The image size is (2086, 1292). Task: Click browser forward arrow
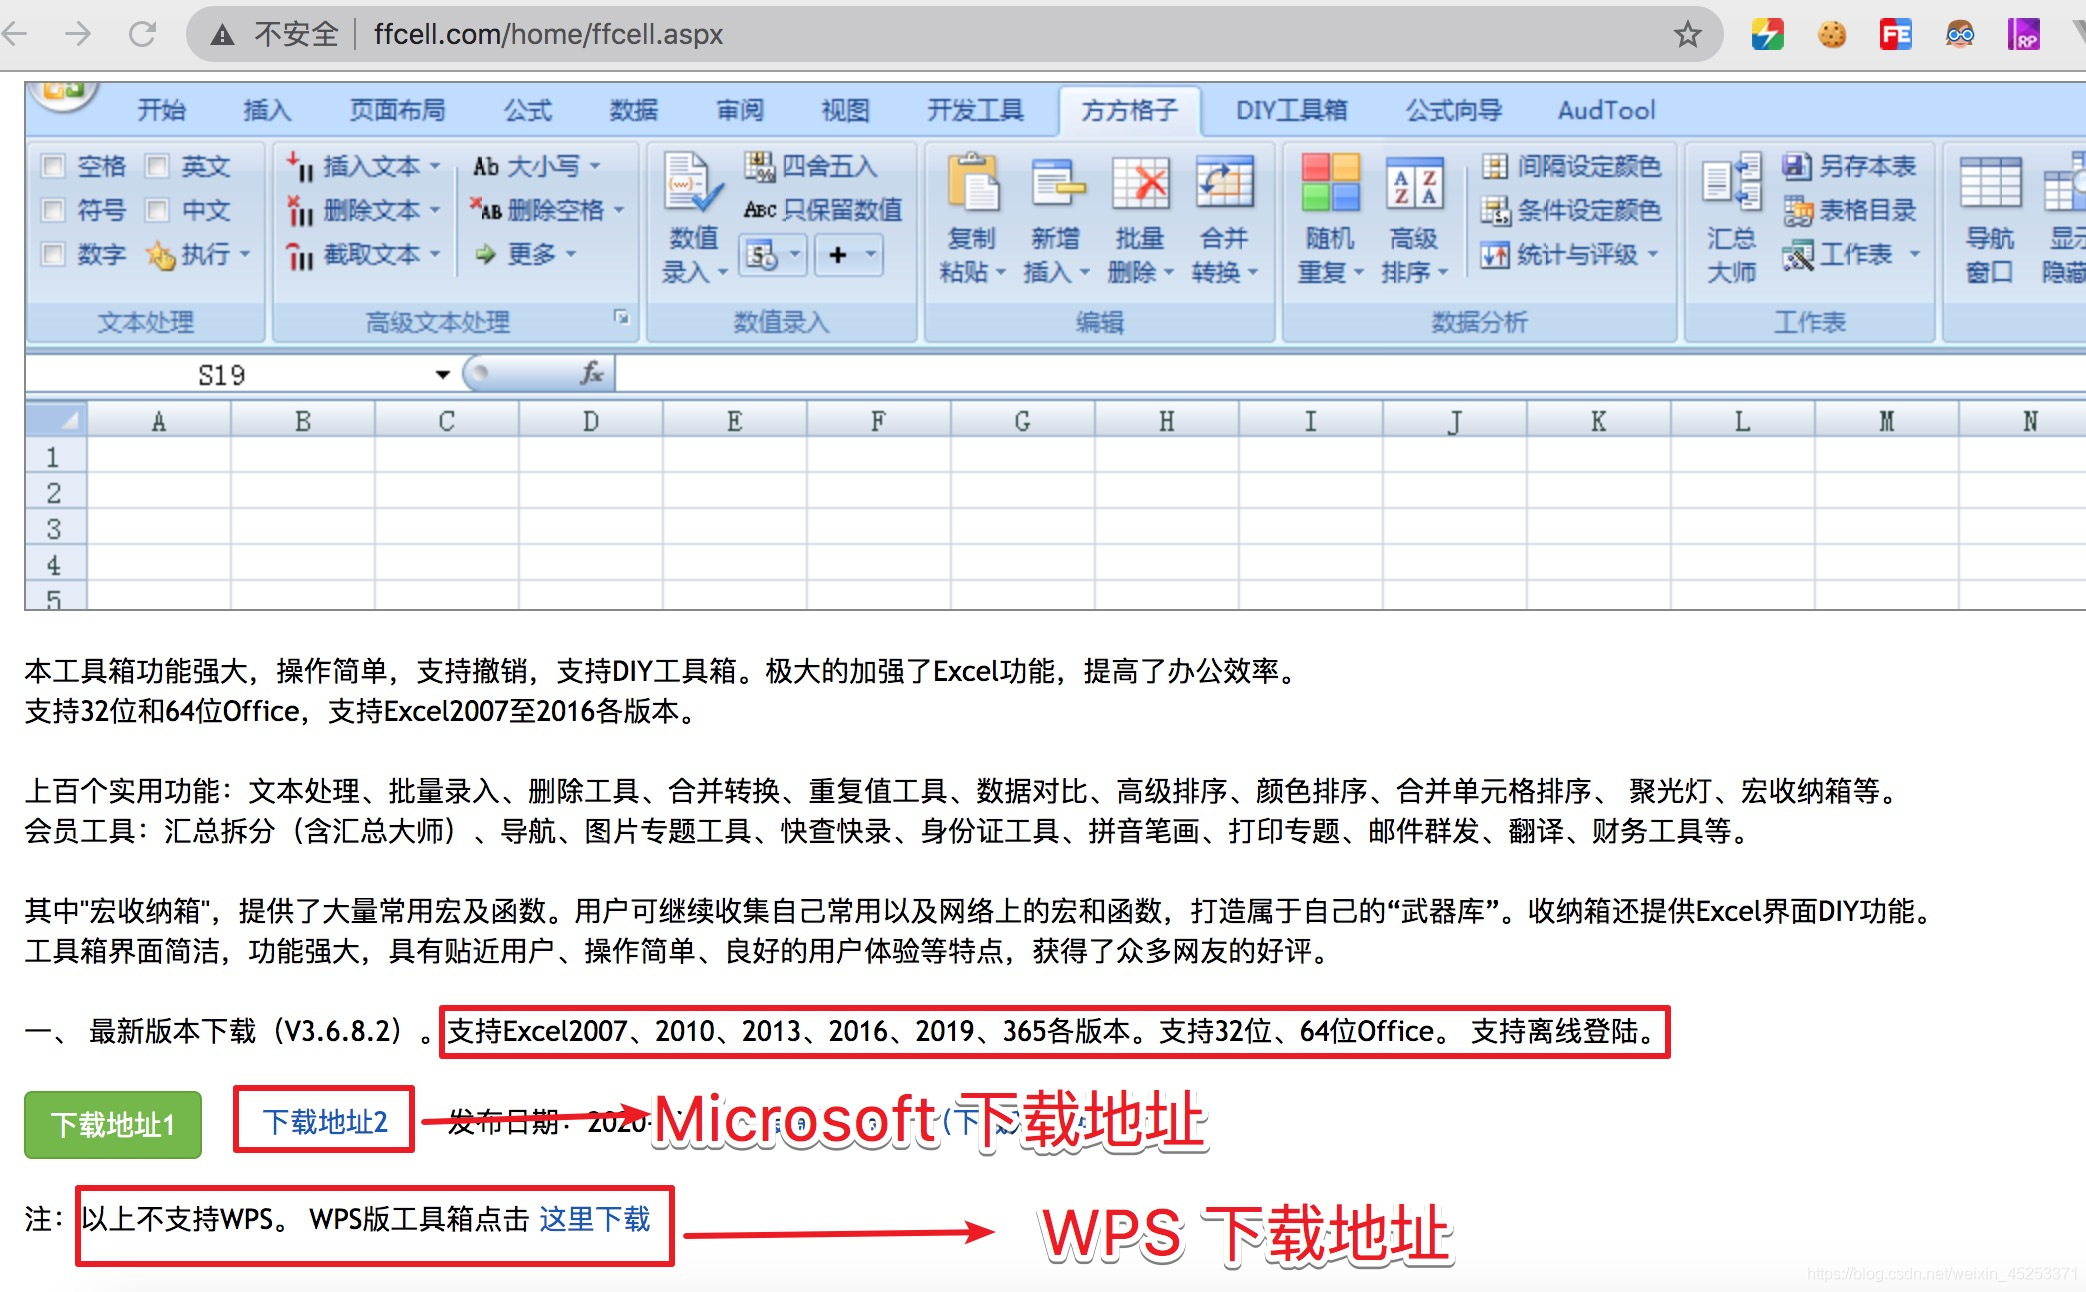pos(78,34)
